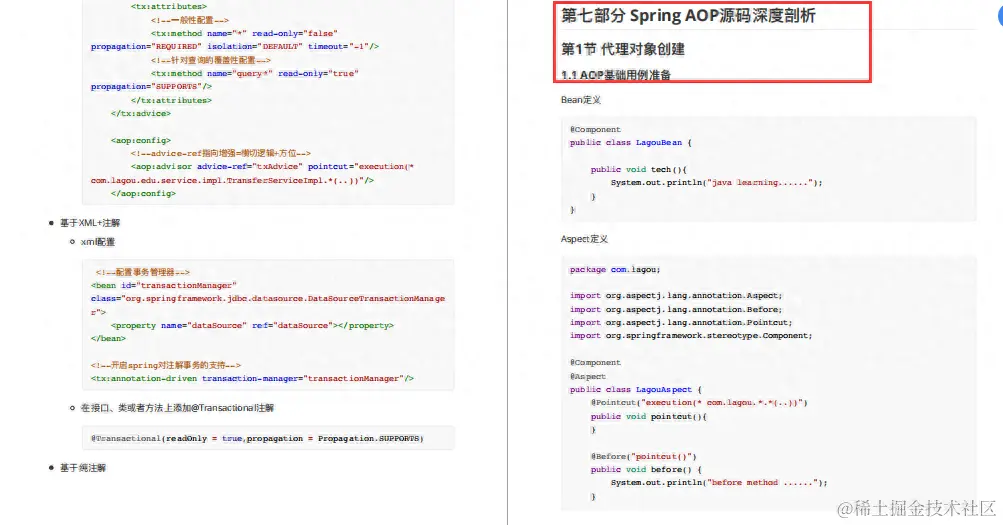Click bullet item "基于纯注解"

[x=83, y=468]
